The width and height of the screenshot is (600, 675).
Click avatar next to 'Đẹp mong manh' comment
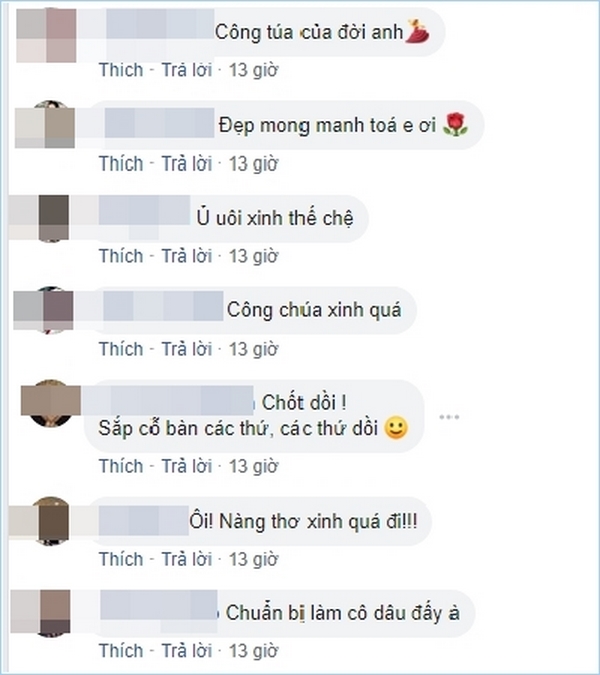point(45,125)
